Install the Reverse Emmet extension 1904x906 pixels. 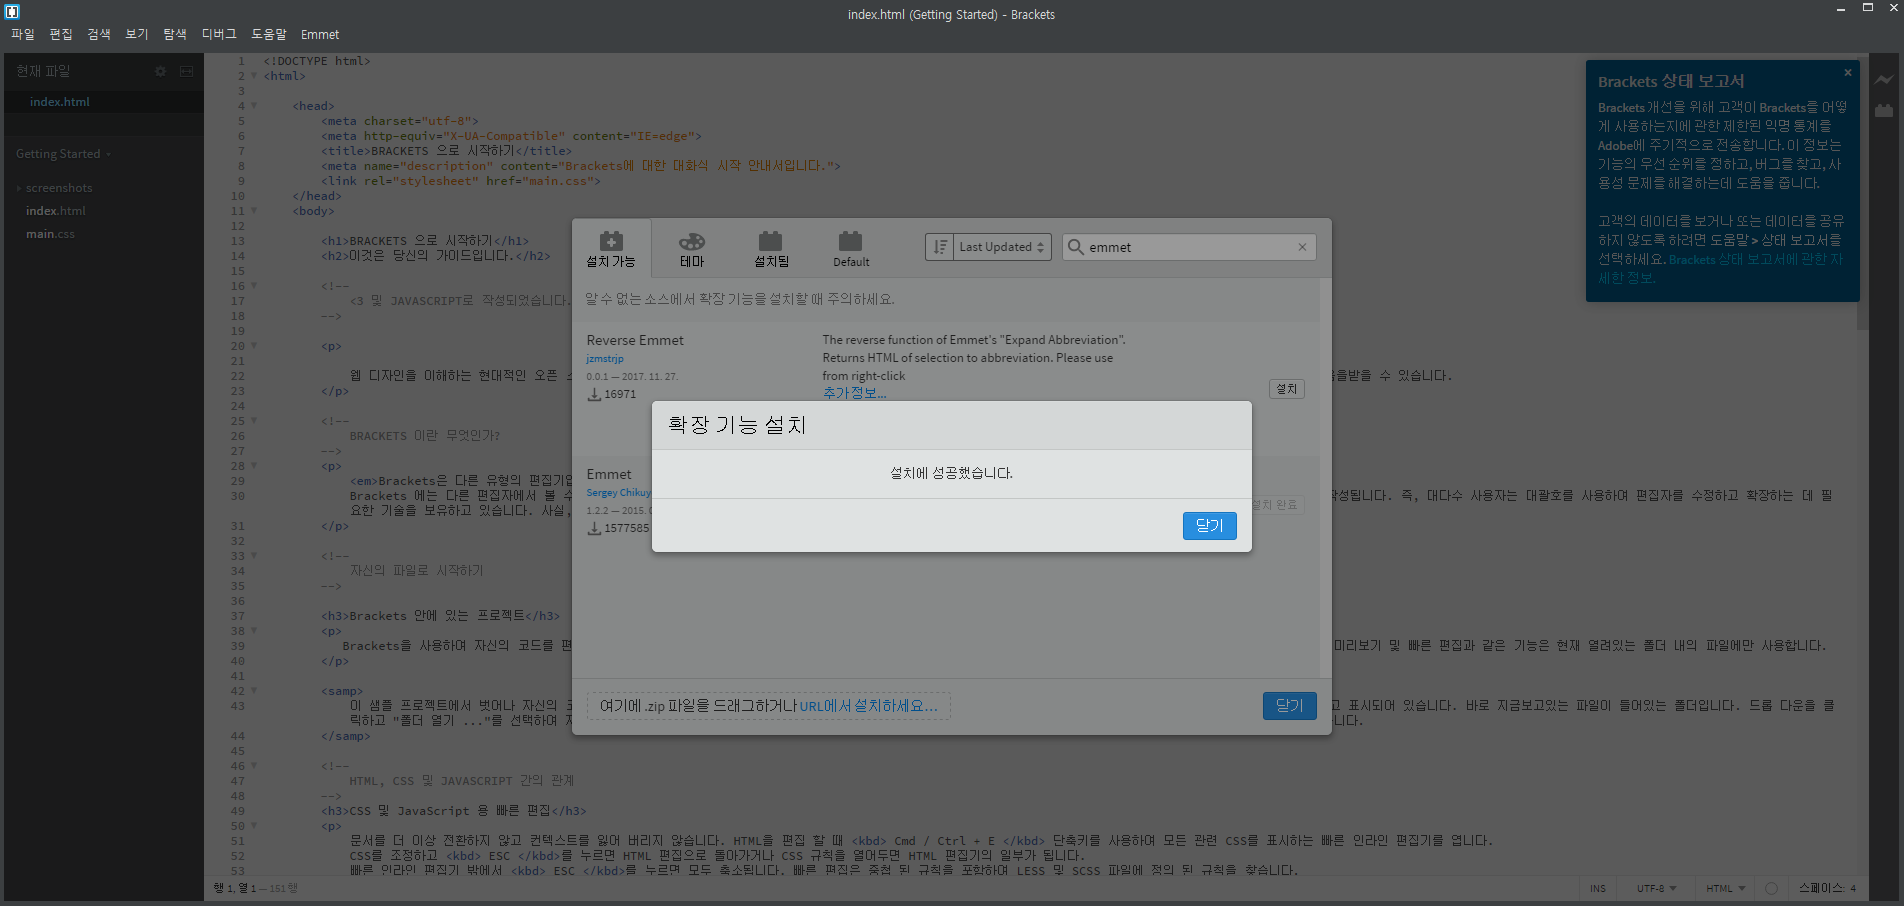(1287, 389)
